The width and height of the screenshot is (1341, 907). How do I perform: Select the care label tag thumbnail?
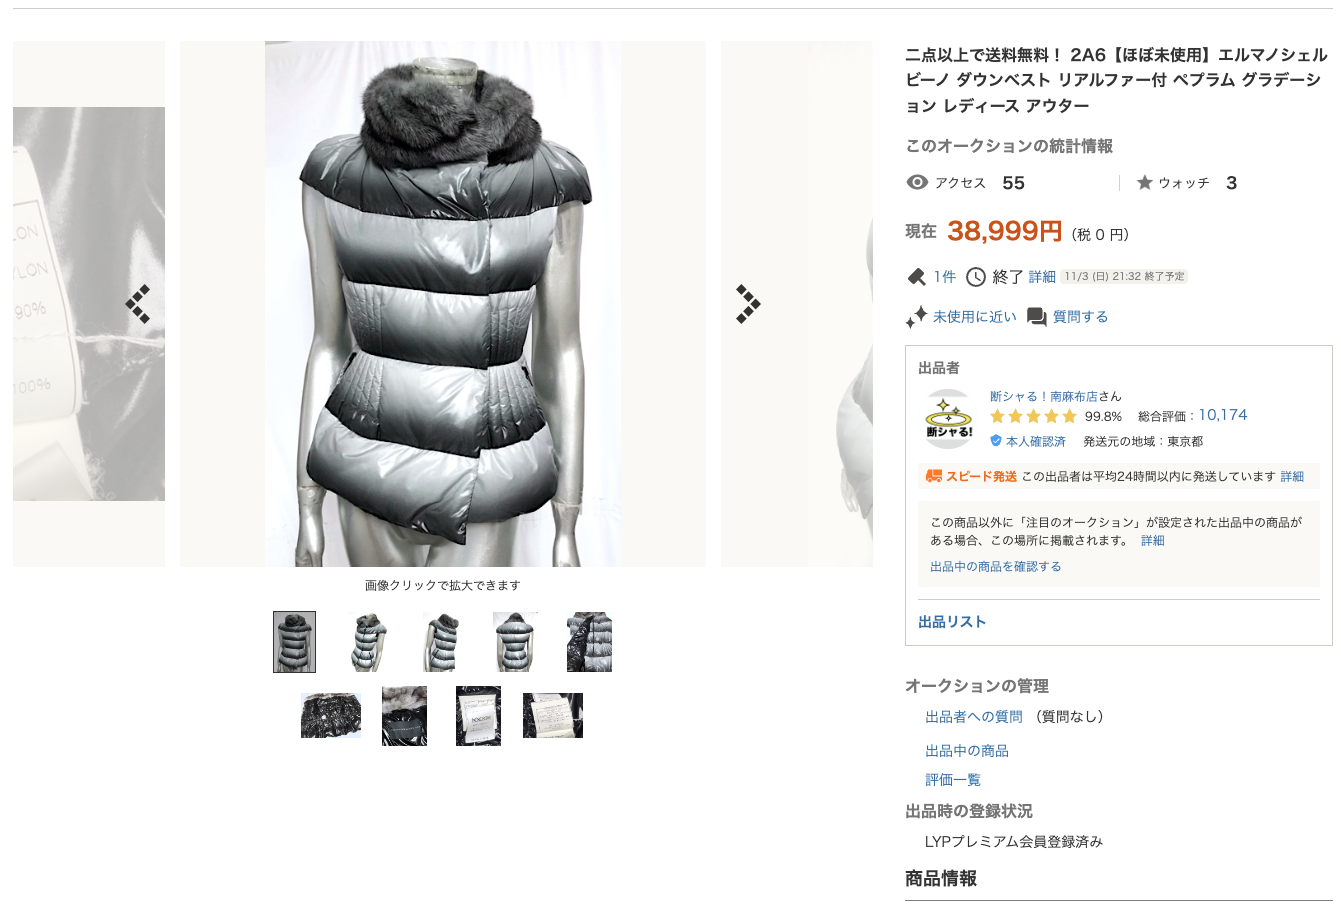pos(553,716)
